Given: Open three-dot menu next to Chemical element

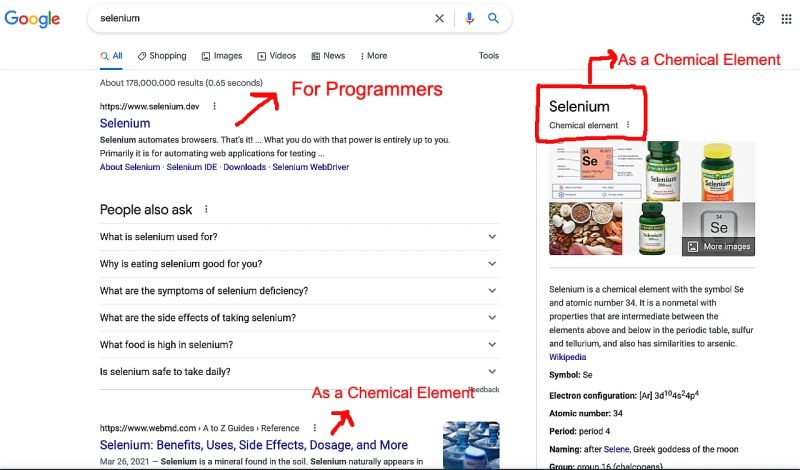Looking at the screenshot, I should (x=628, y=125).
